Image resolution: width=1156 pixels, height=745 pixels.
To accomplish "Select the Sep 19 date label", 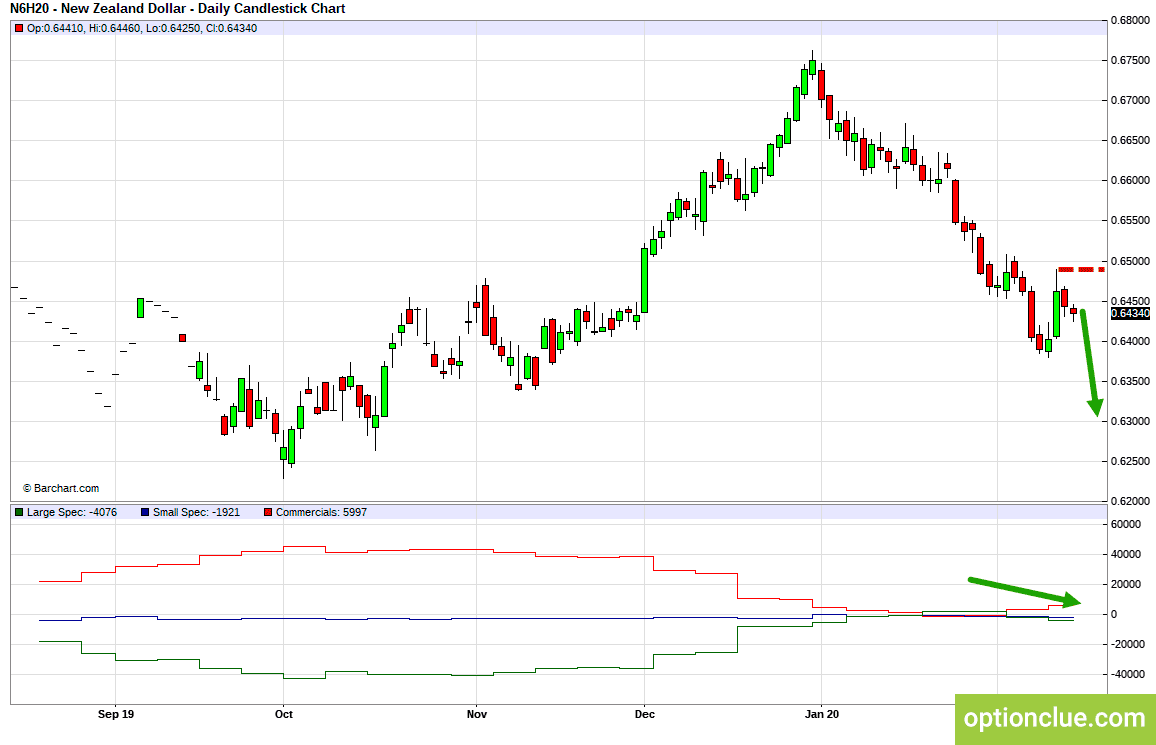I will click(x=116, y=714).
